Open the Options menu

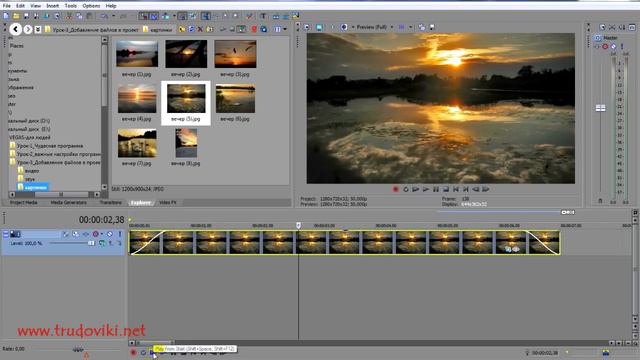tap(91, 6)
